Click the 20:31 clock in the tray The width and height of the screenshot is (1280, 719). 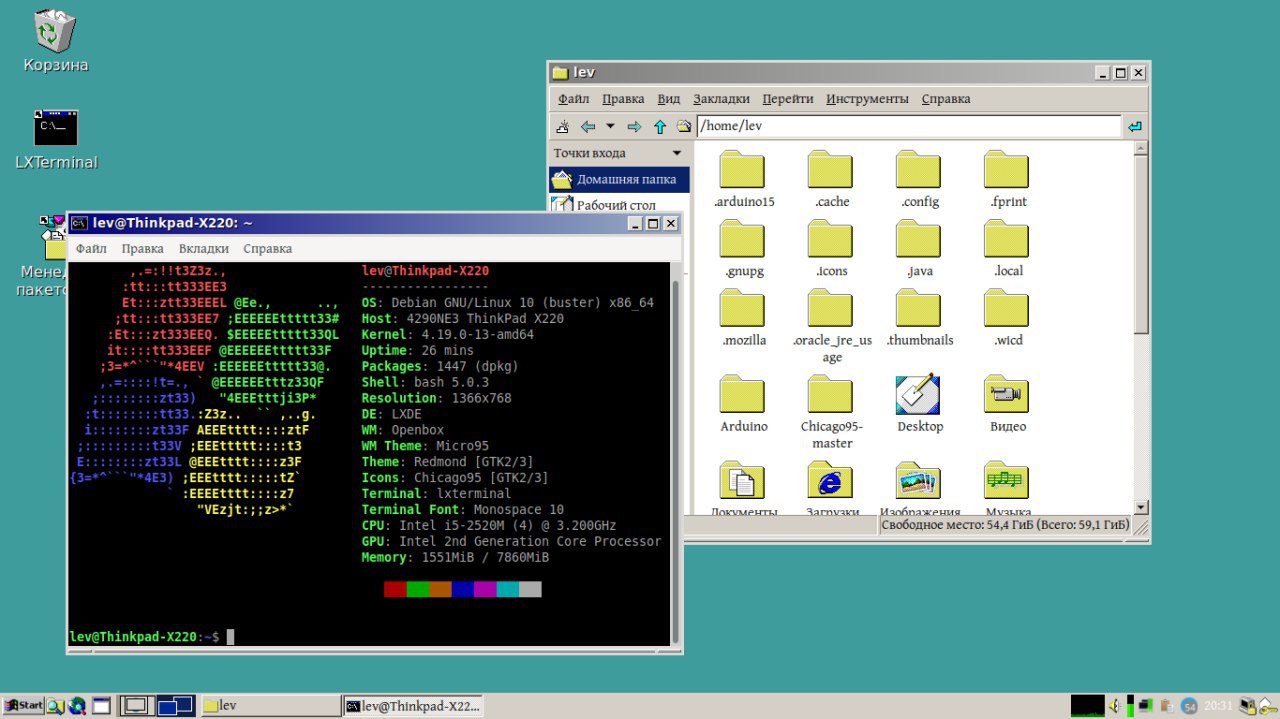(x=1218, y=706)
